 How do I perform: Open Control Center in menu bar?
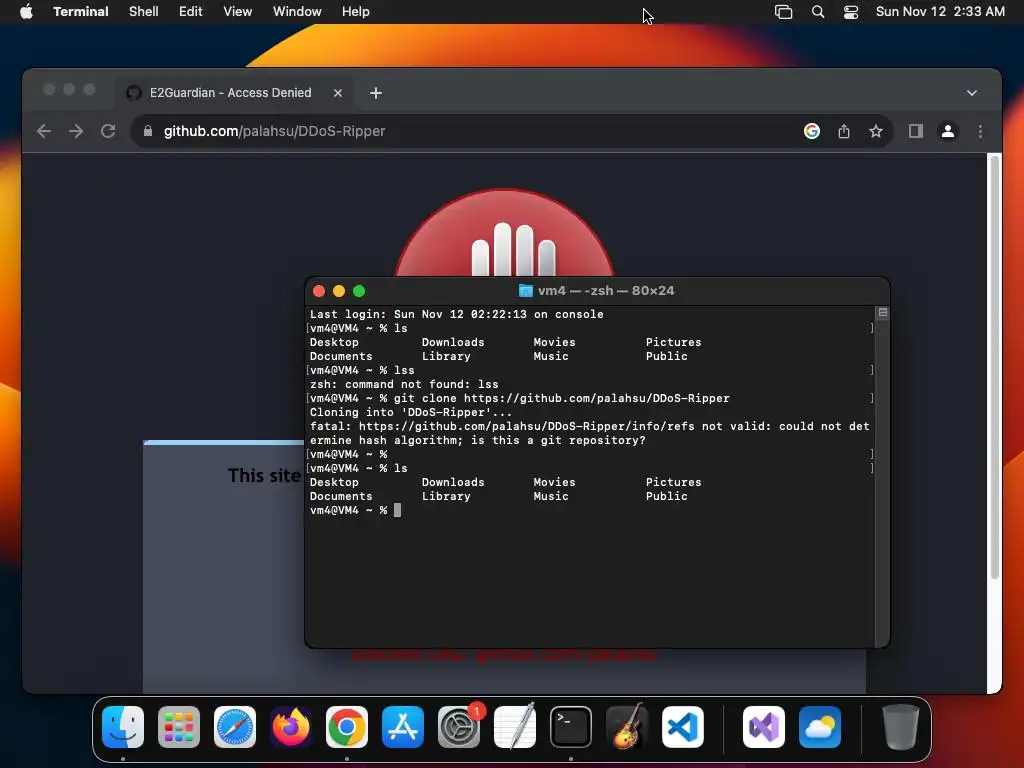tap(851, 12)
